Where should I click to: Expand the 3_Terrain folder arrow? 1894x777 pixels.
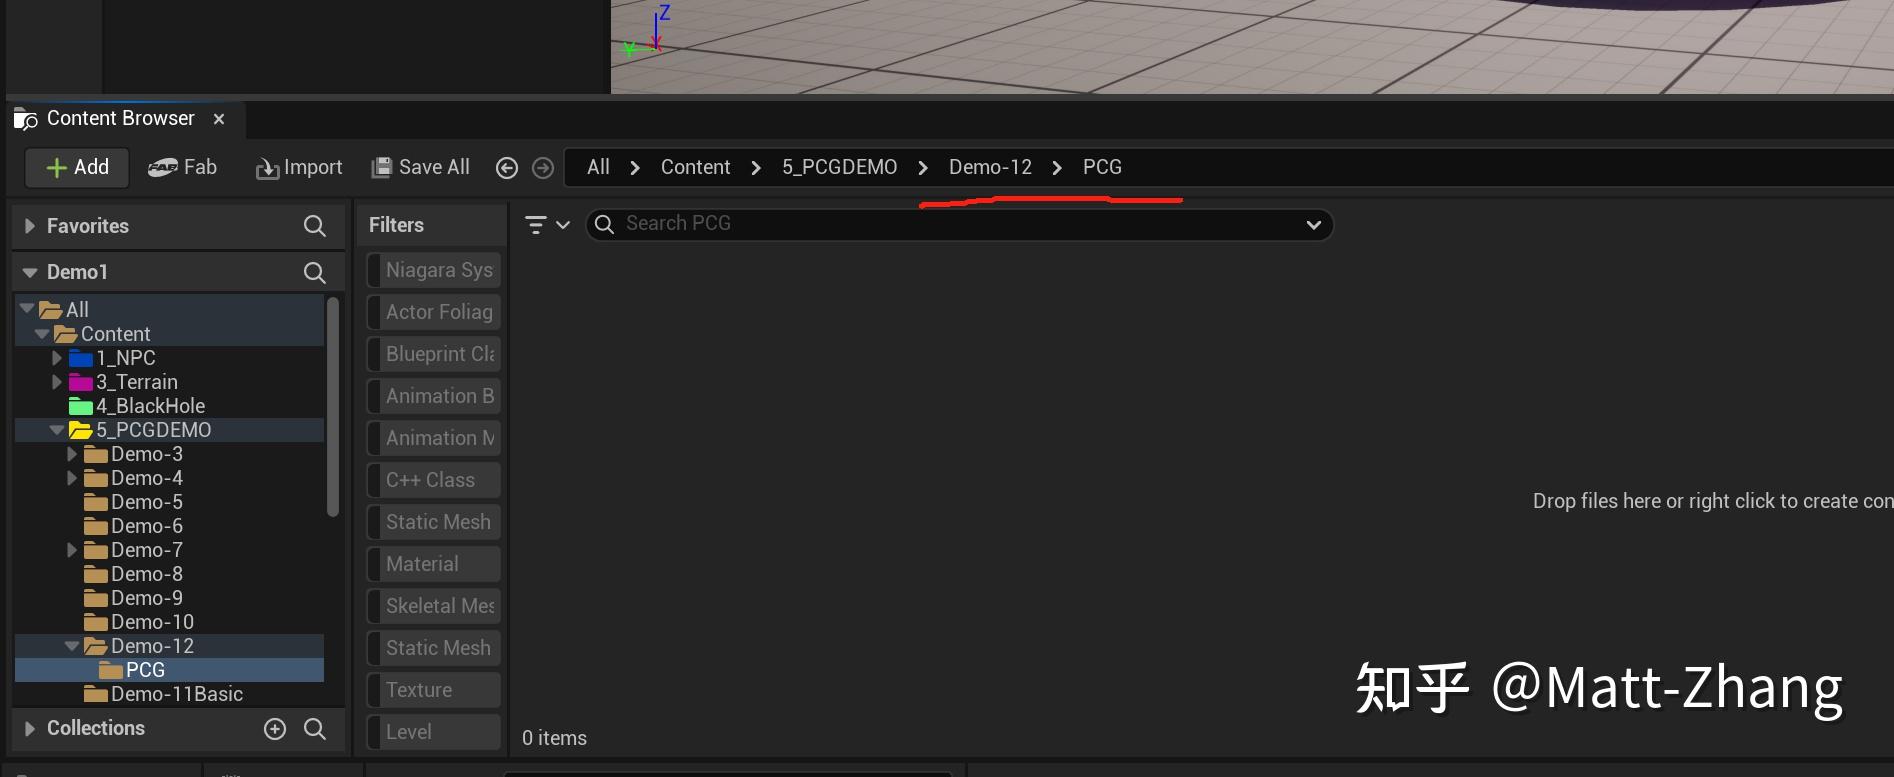coord(57,381)
